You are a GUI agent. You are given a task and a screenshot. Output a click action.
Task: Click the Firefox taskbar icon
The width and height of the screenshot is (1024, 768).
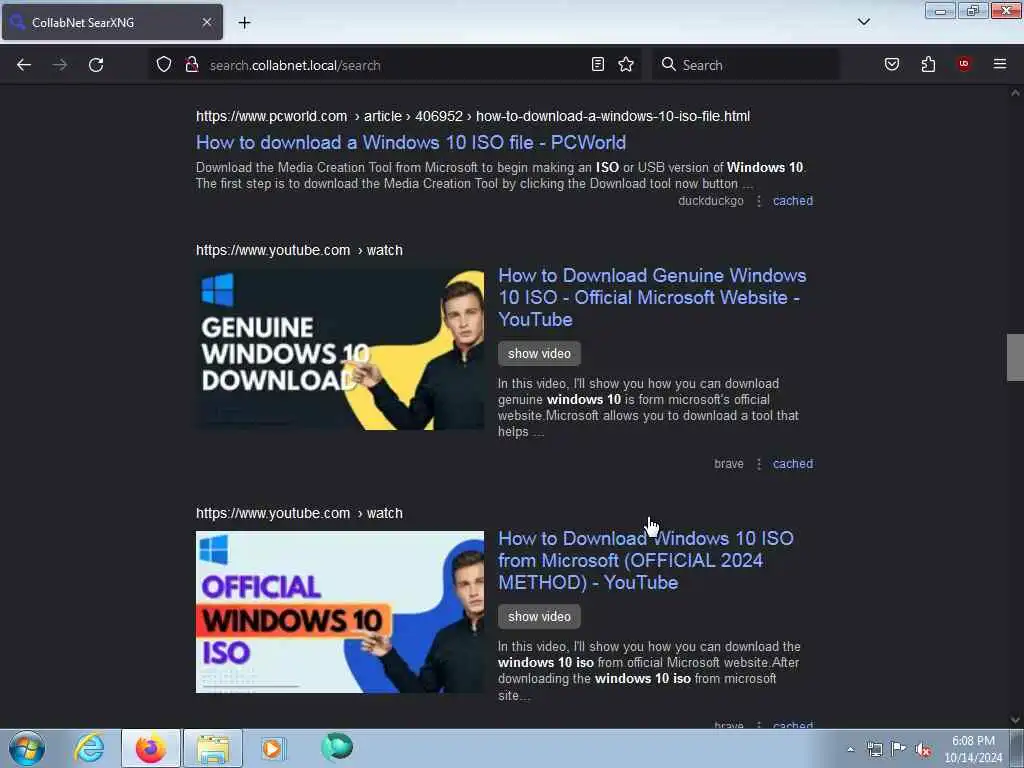pos(151,748)
